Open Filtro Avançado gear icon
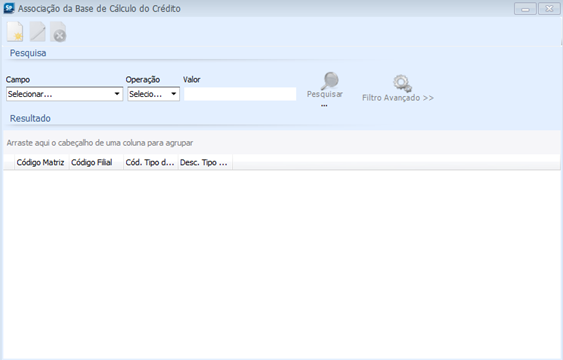 pos(402,83)
